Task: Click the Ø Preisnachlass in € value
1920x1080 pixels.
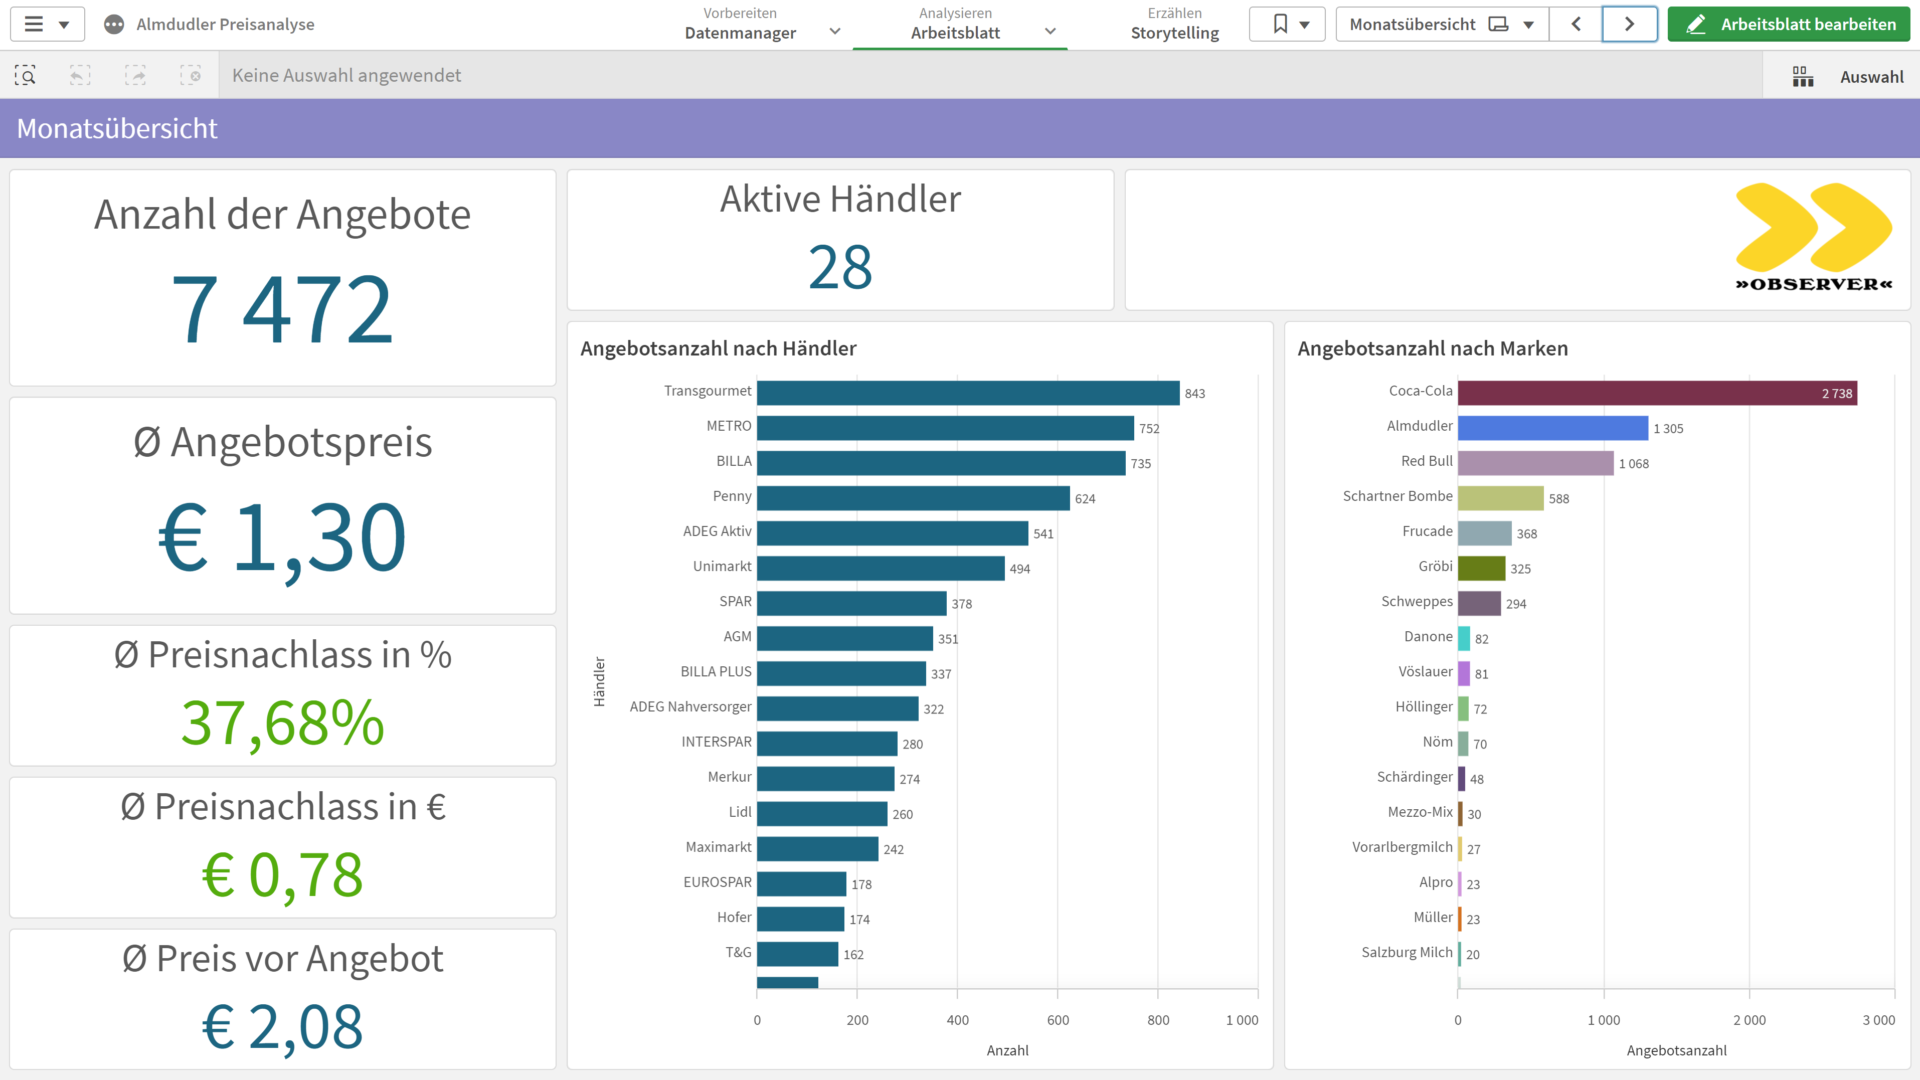Action: [x=283, y=875]
